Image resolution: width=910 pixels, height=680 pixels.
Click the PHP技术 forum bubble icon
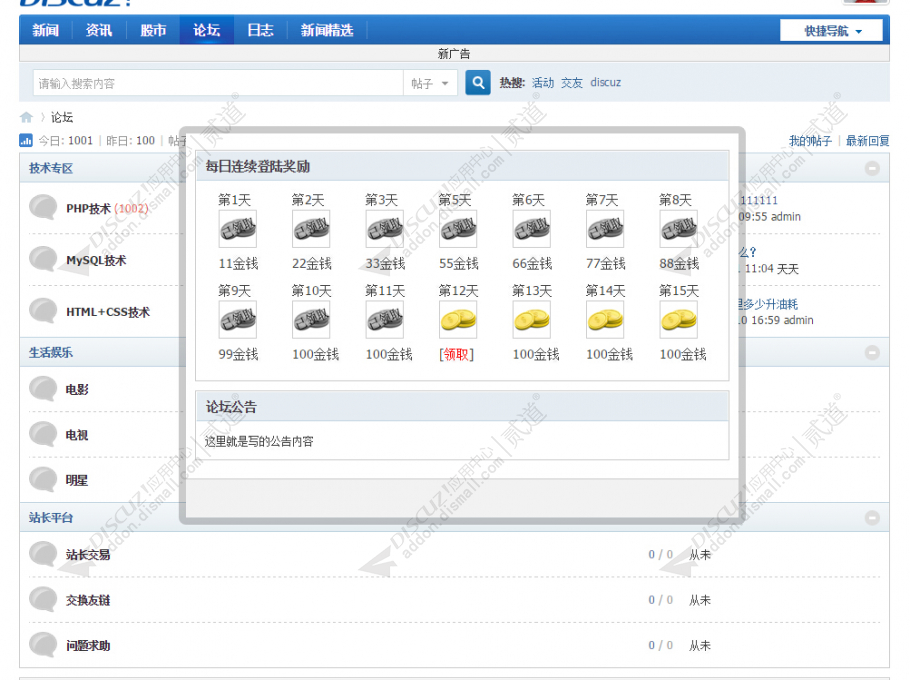pos(43,208)
